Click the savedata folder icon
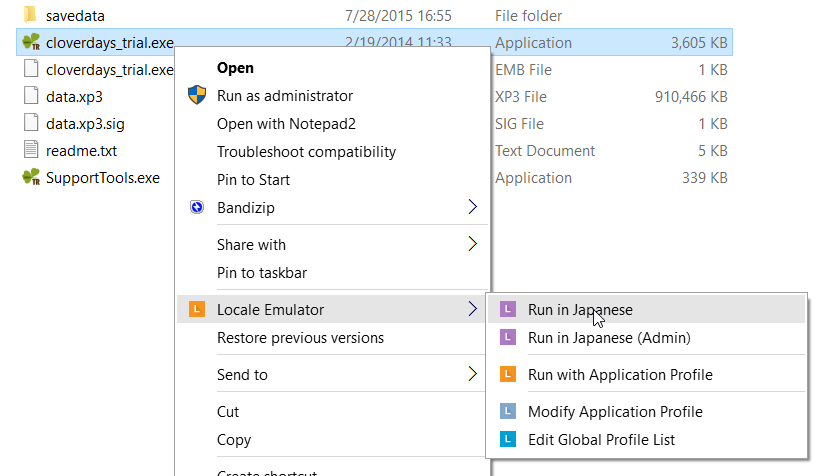Viewport: 831px width, 476px height. [30, 16]
